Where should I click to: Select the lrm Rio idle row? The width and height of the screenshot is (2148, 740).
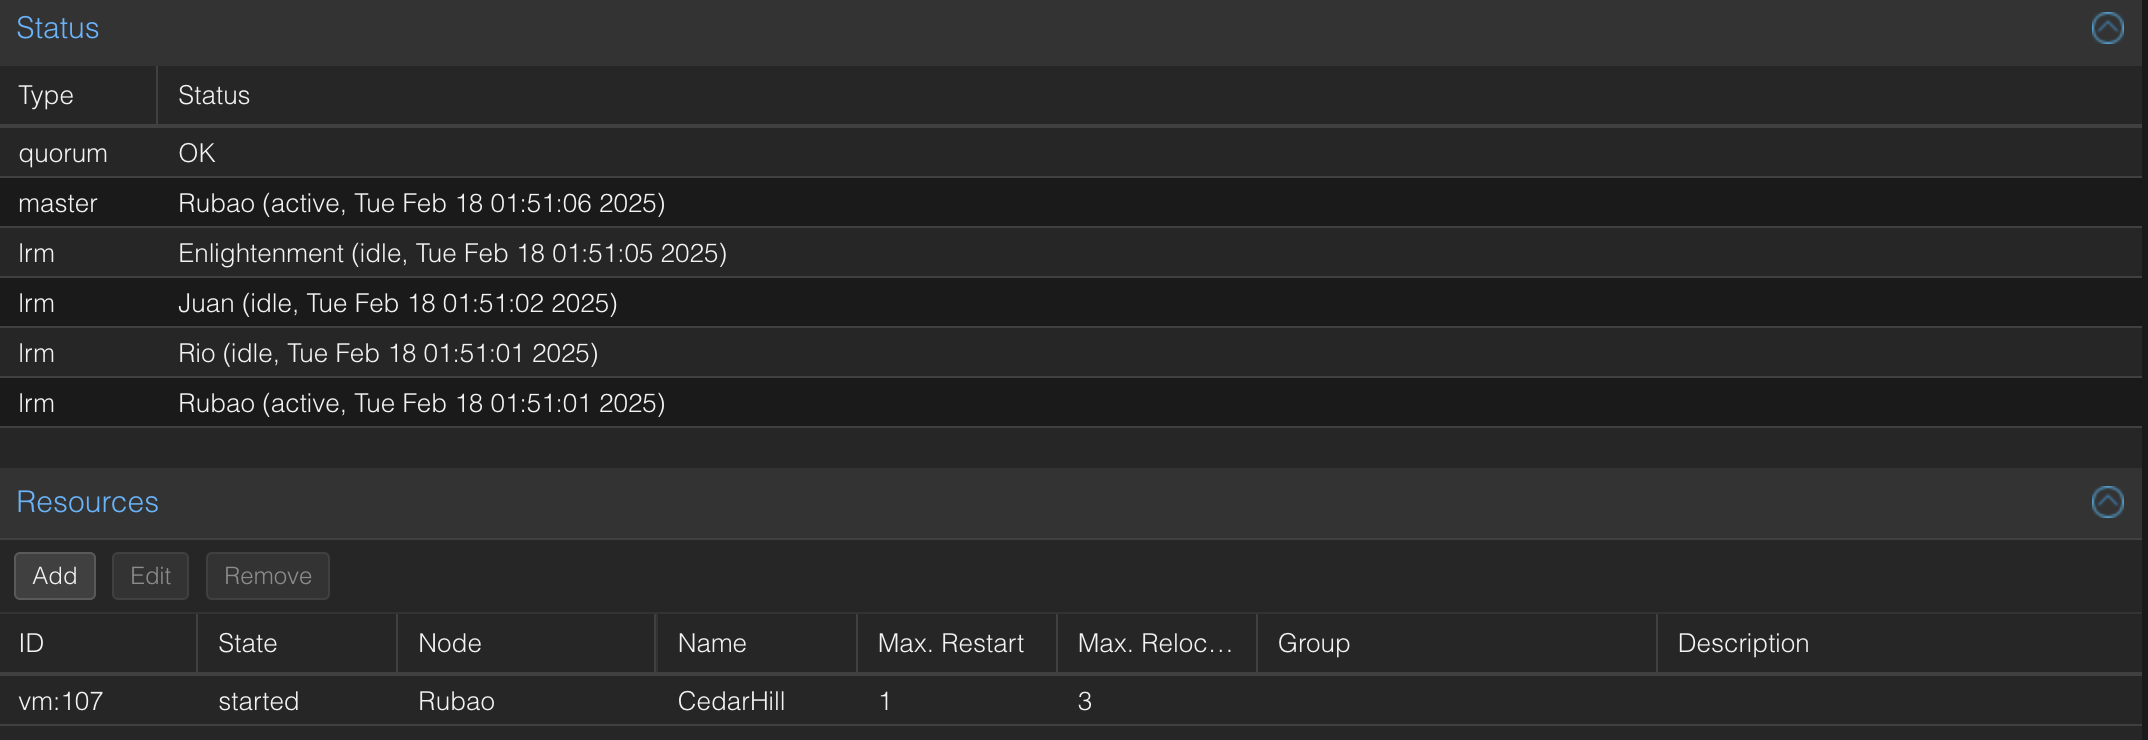click(1070, 353)
